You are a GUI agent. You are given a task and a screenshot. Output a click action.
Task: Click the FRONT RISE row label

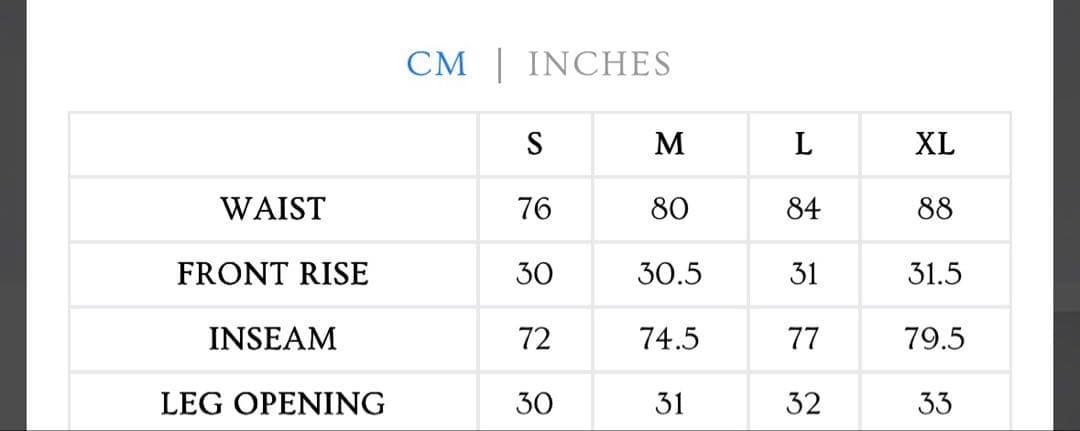[273, 274]
